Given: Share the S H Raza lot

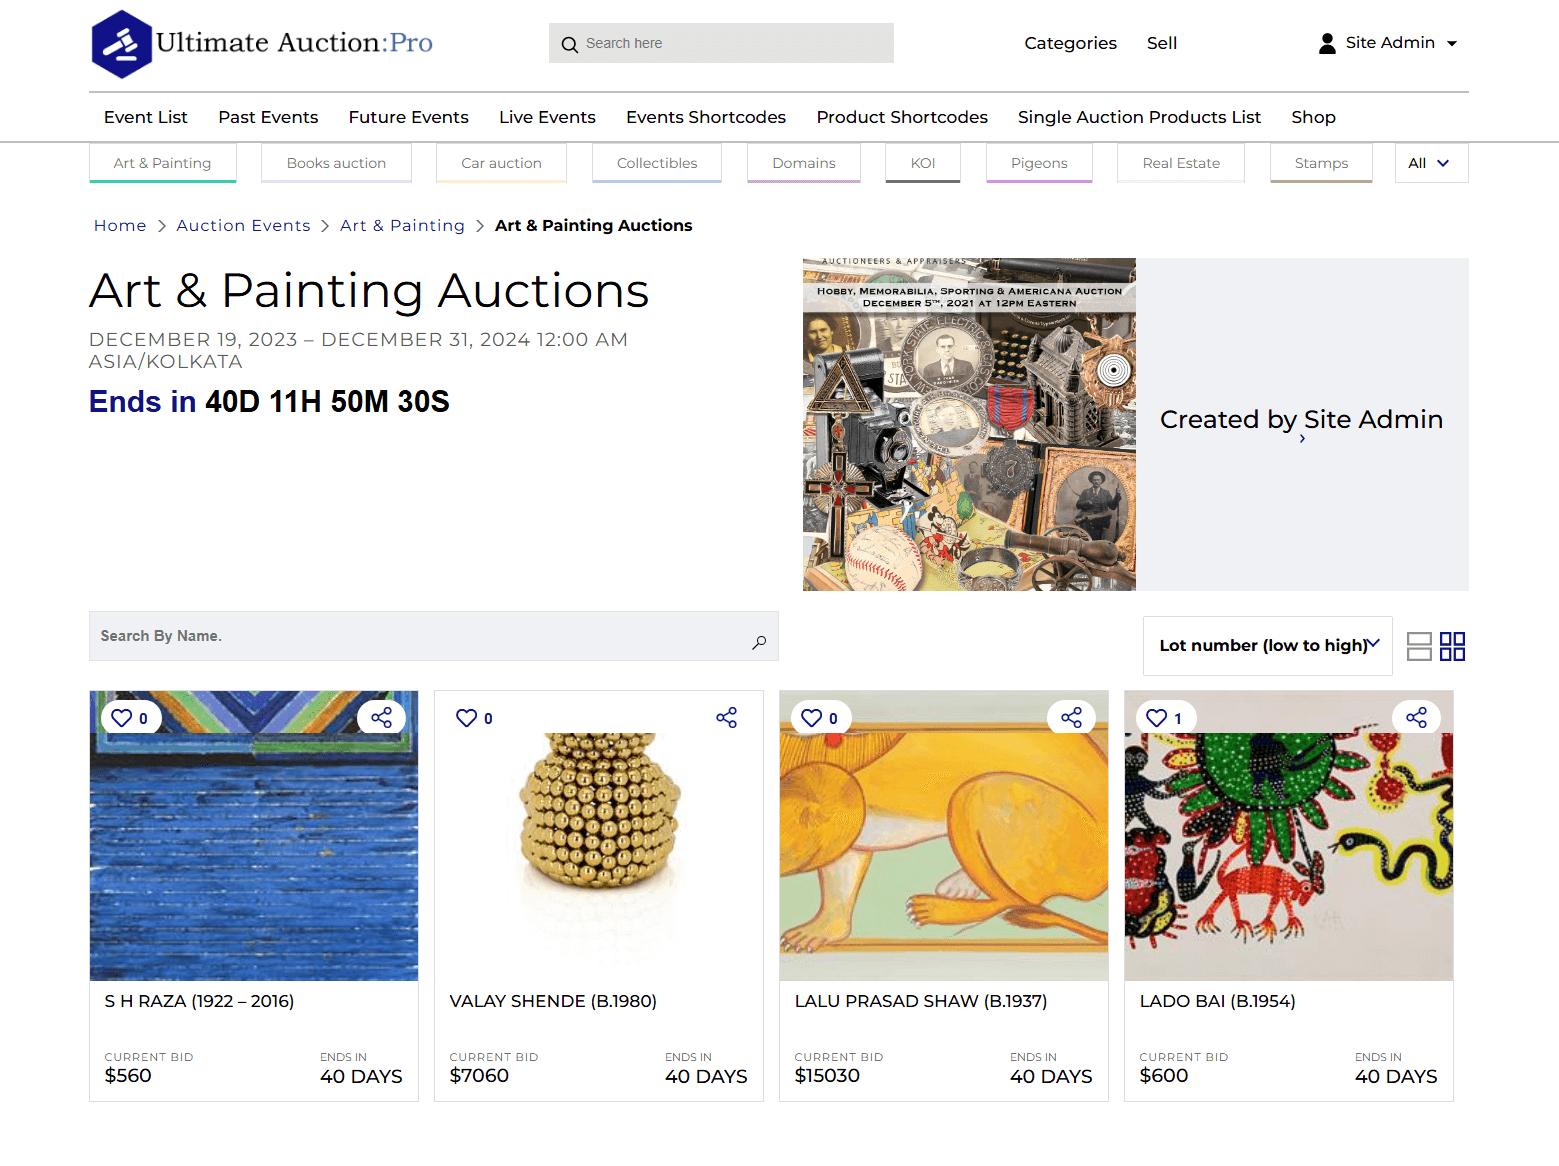Looking at the screenshot, I should (382, 717).
